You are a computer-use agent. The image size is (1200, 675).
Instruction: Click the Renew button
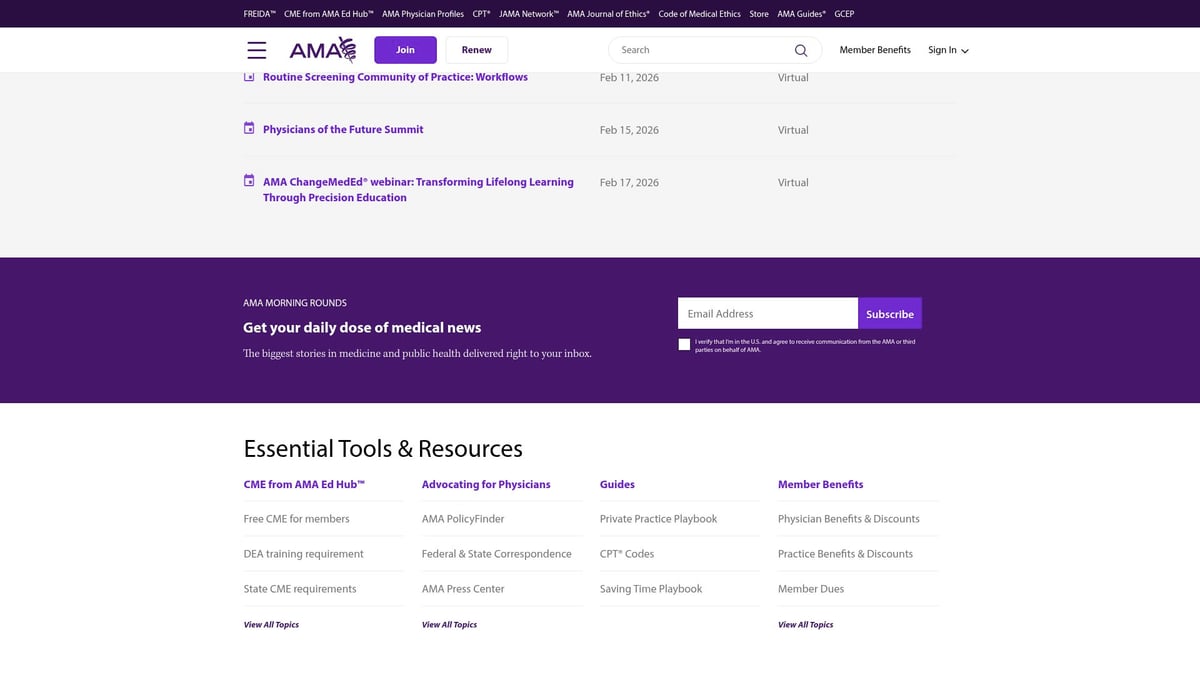476,49
